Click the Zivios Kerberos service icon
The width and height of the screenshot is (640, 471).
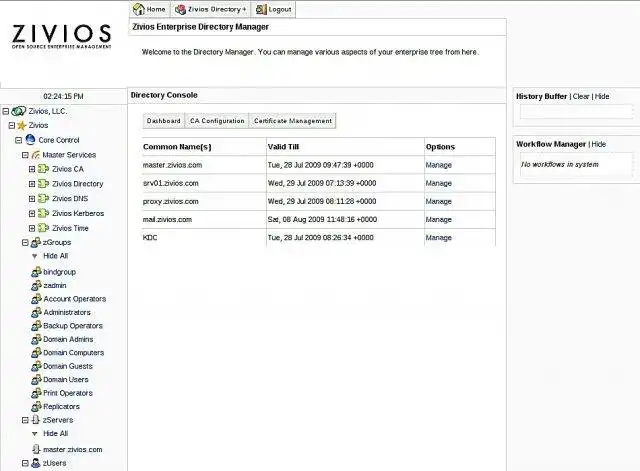coord(43,213)
